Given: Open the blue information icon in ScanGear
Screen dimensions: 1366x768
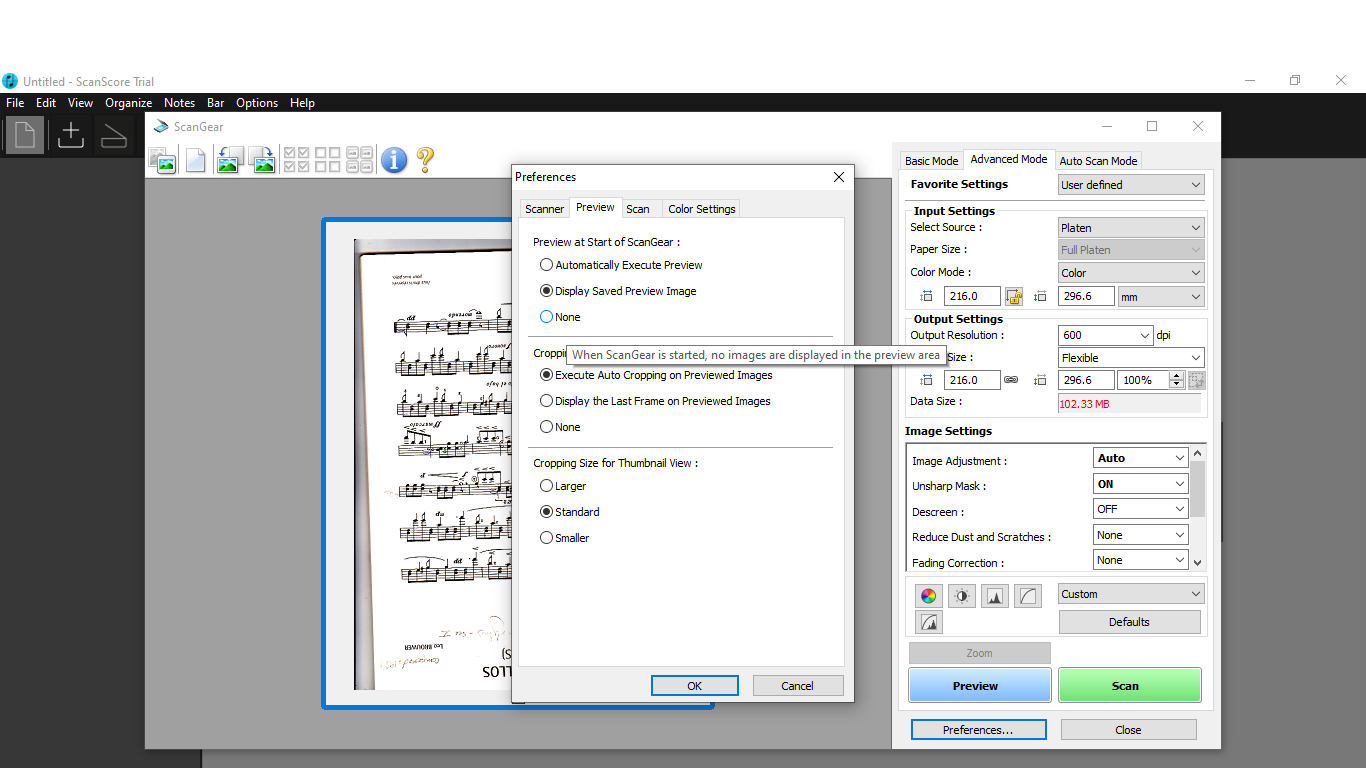Looking at the screenshot, I should [394, 160].
